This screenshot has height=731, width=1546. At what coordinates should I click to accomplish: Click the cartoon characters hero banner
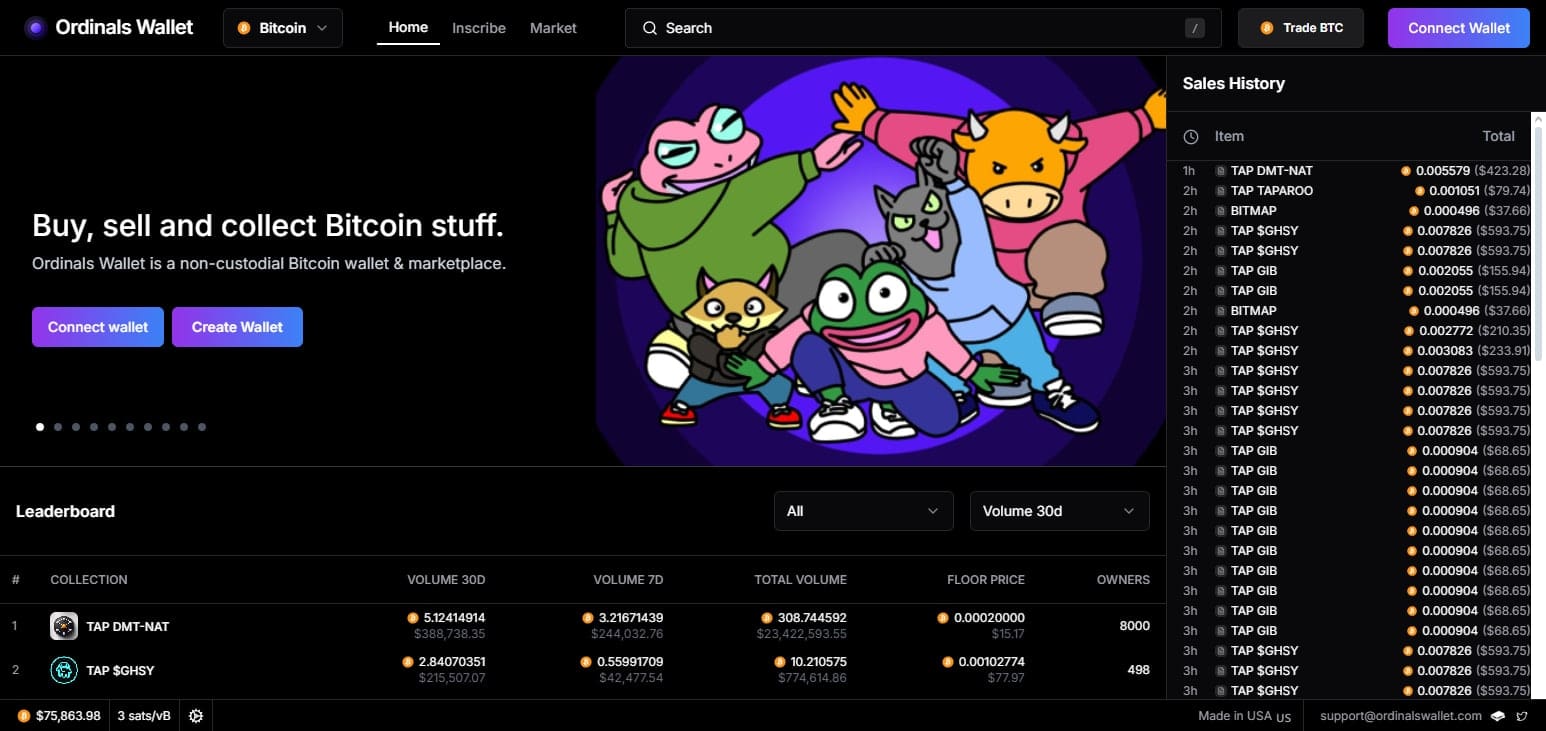(x=881, y=261)
